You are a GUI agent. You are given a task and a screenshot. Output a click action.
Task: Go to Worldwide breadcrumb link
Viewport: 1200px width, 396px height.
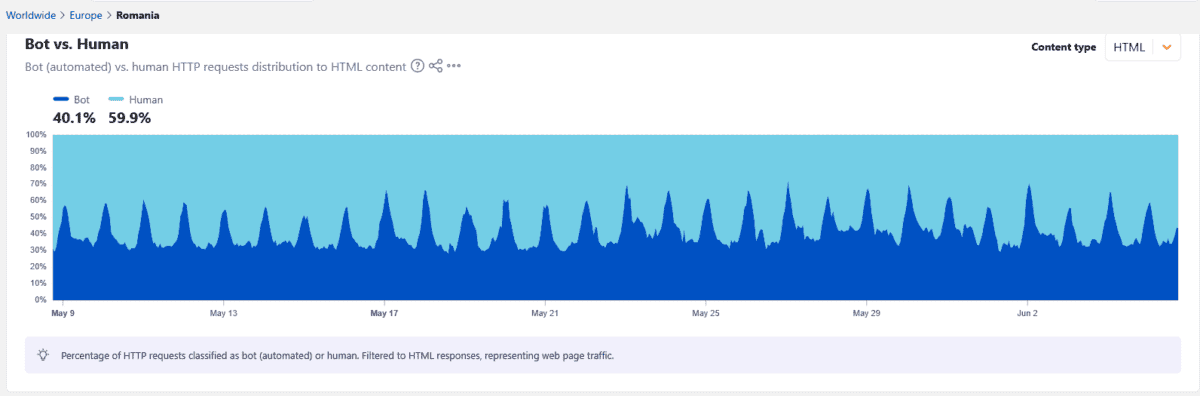[x=31, y=16]
